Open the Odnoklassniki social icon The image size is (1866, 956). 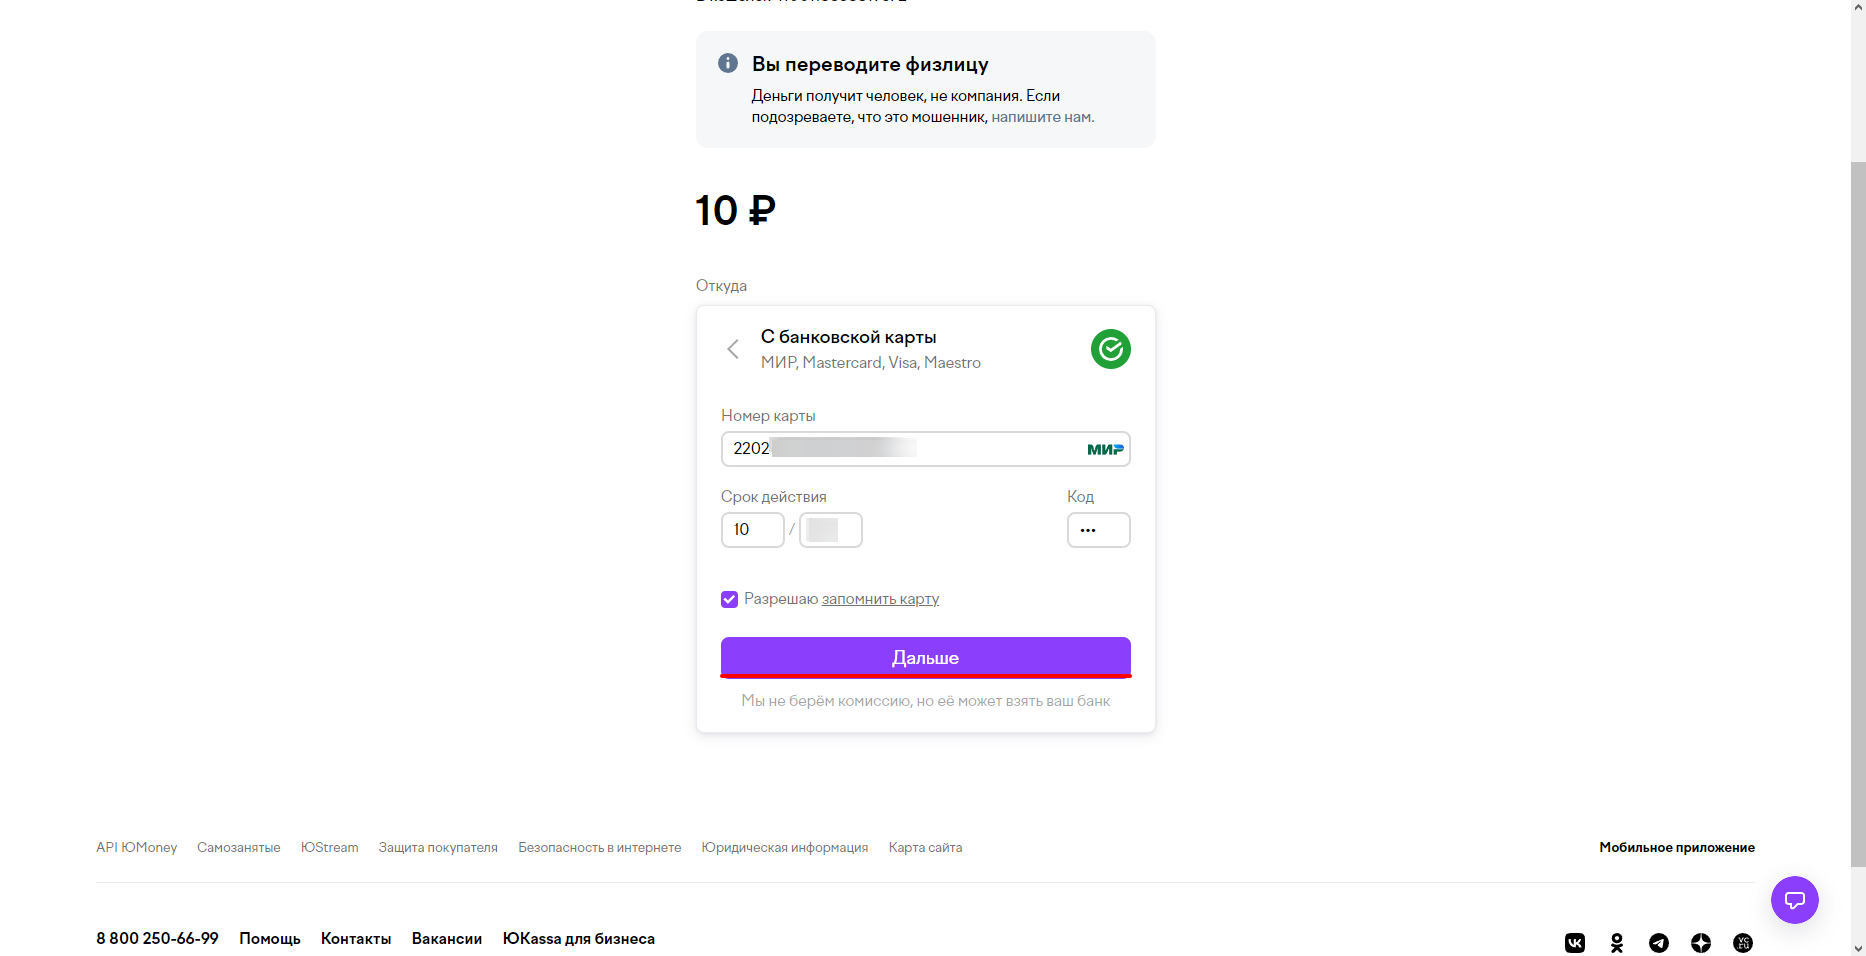point(1617,943)
